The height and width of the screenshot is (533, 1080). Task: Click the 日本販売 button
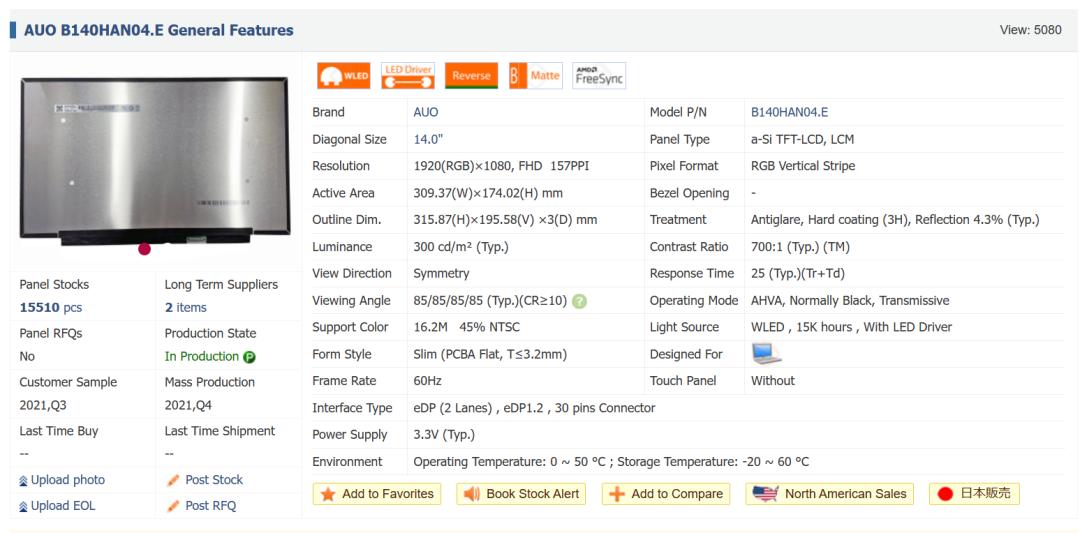pos(975,494)
